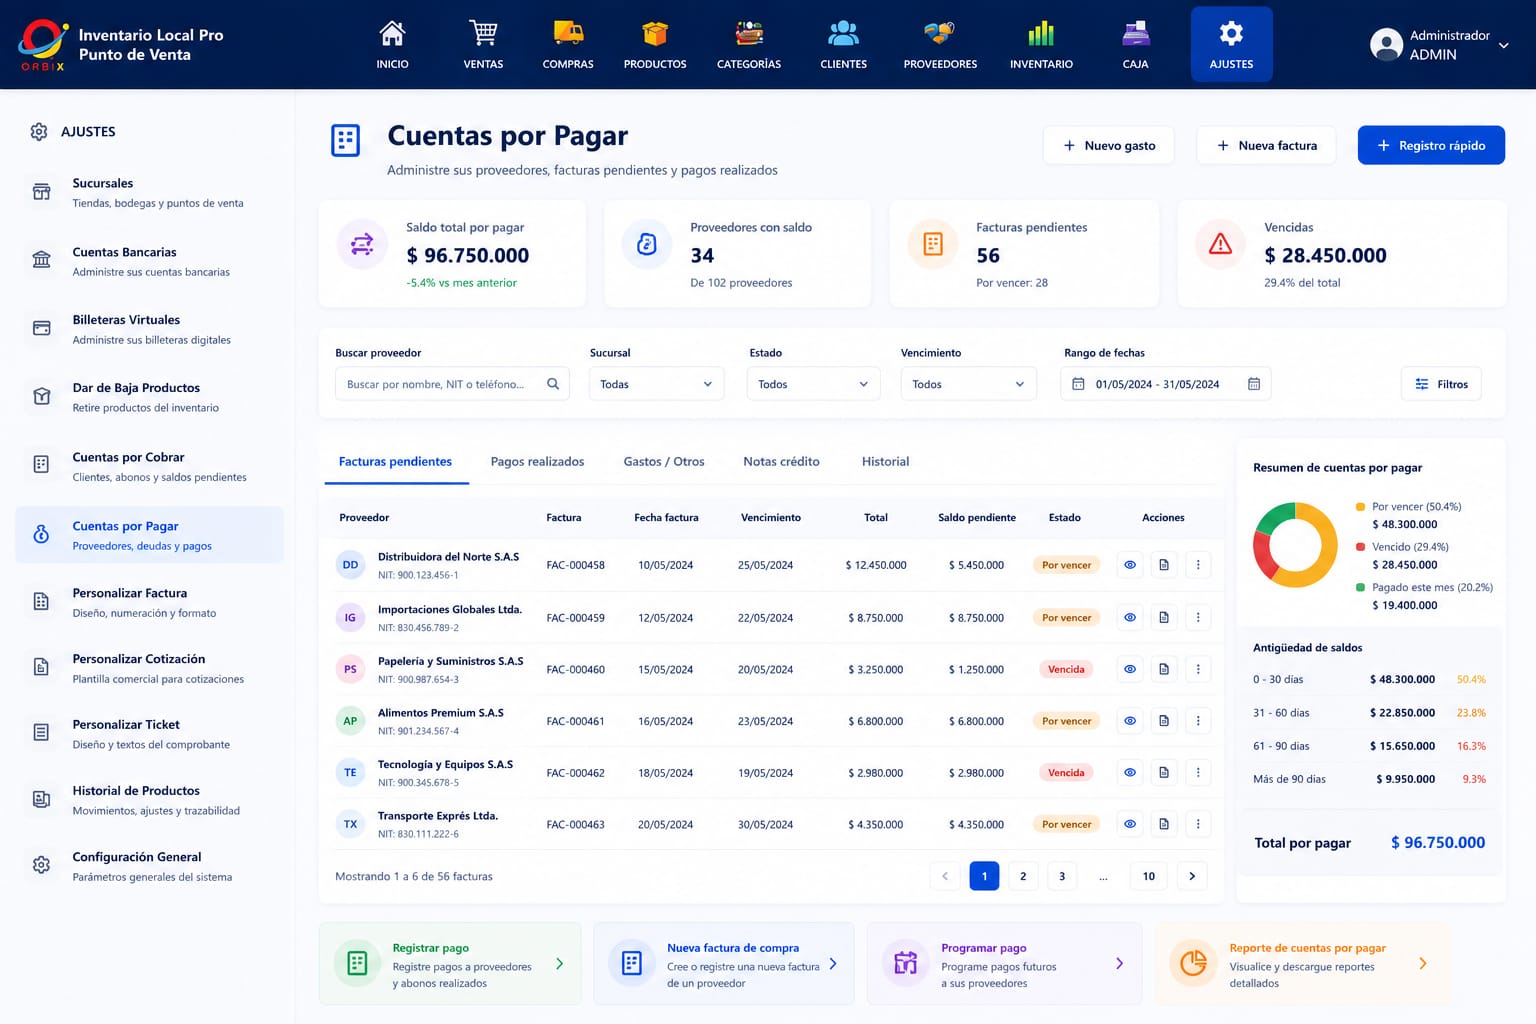Open more actions menu for Transporte Exprés
Screen dimensions: 1536x1024
[1198, 824]
